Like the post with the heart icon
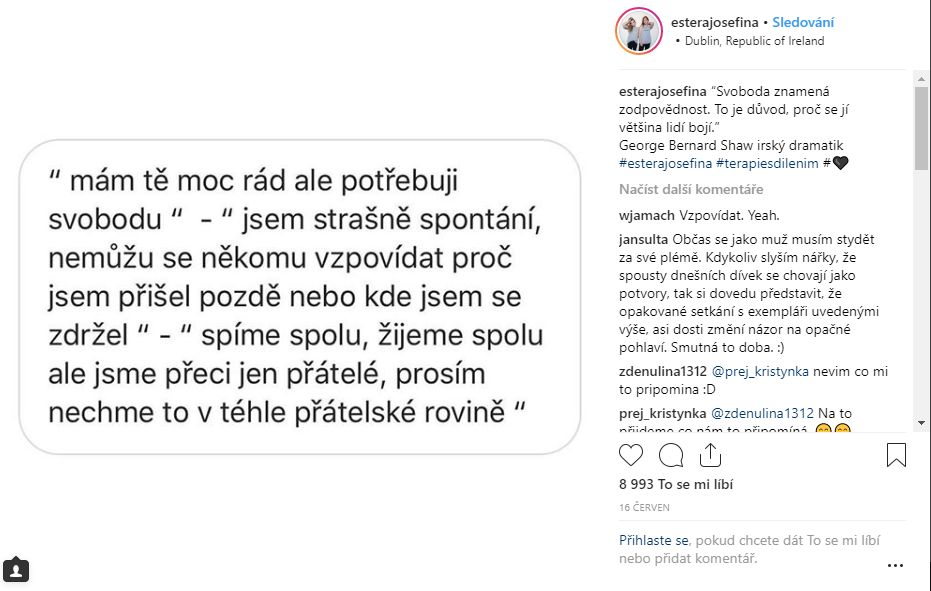This screenshot has height=591, width=931. click(x=631, y=456)
